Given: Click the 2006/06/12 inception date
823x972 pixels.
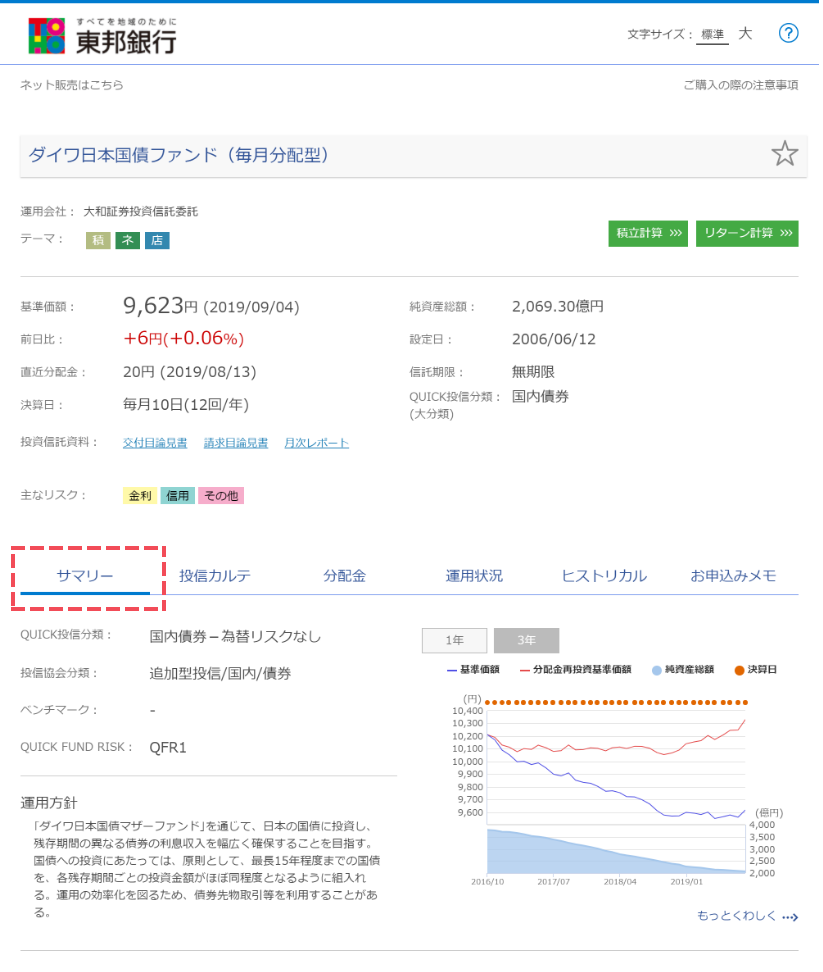Looking at the screenshot, I should click(553, 339).
